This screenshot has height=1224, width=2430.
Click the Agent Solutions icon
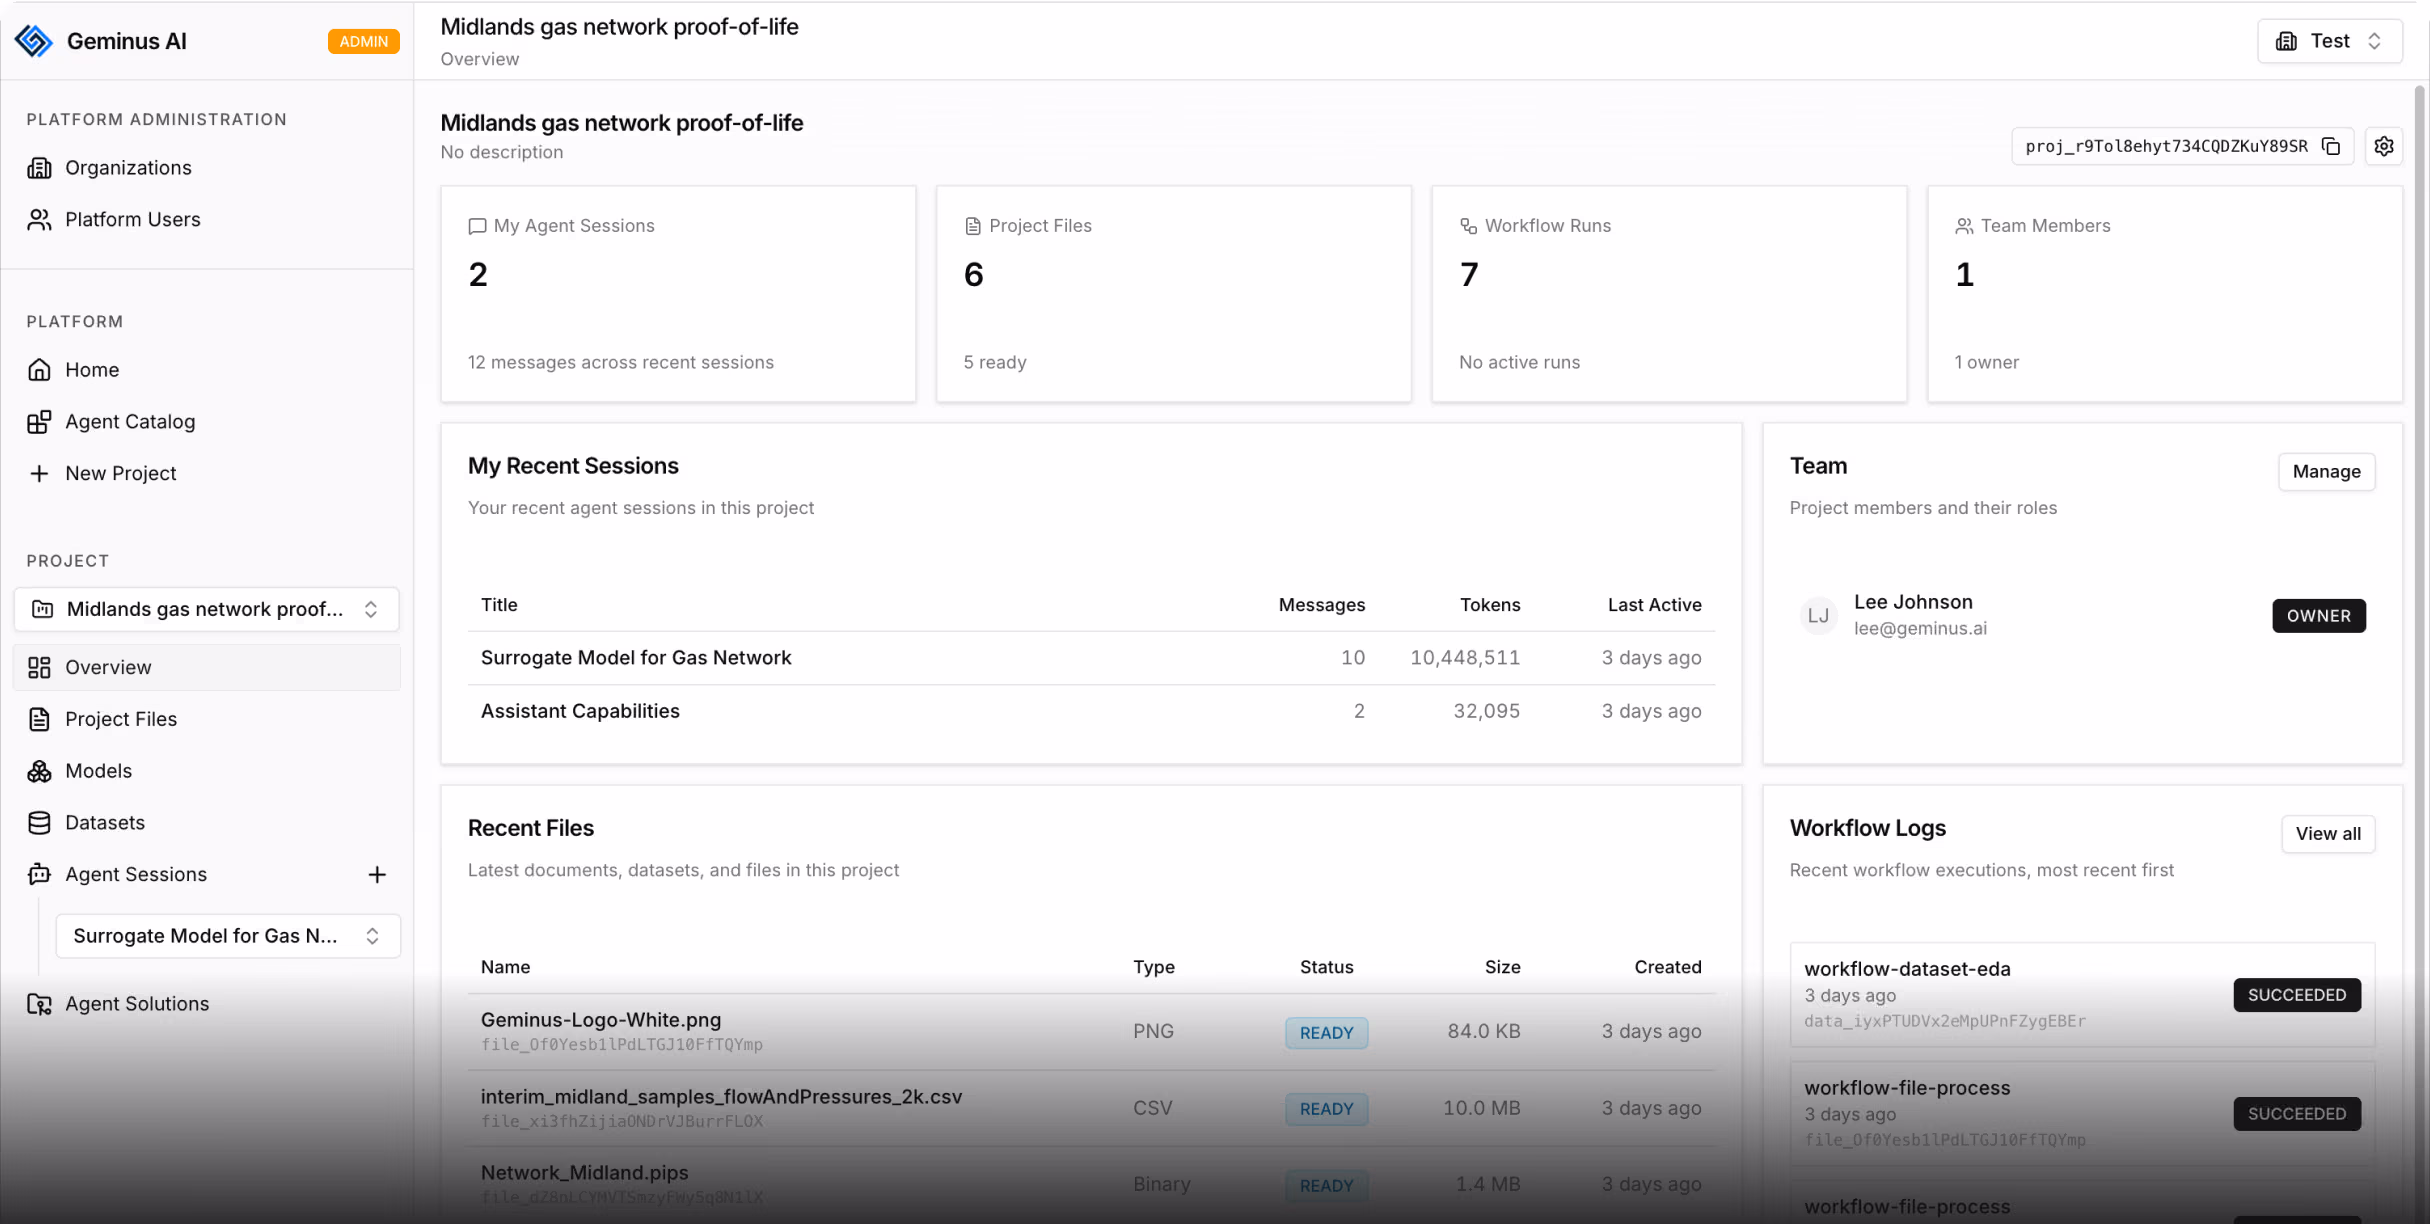[39, 1004]
